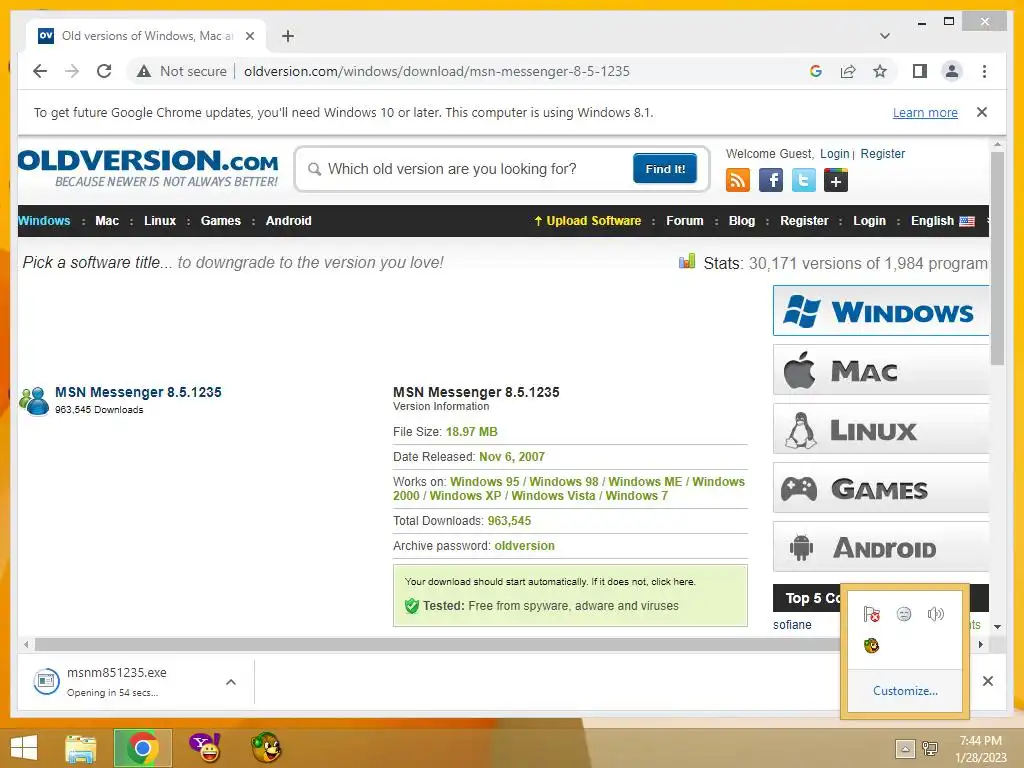Click the archive password oldversion text
The image size is (1024, 768).
524,545
